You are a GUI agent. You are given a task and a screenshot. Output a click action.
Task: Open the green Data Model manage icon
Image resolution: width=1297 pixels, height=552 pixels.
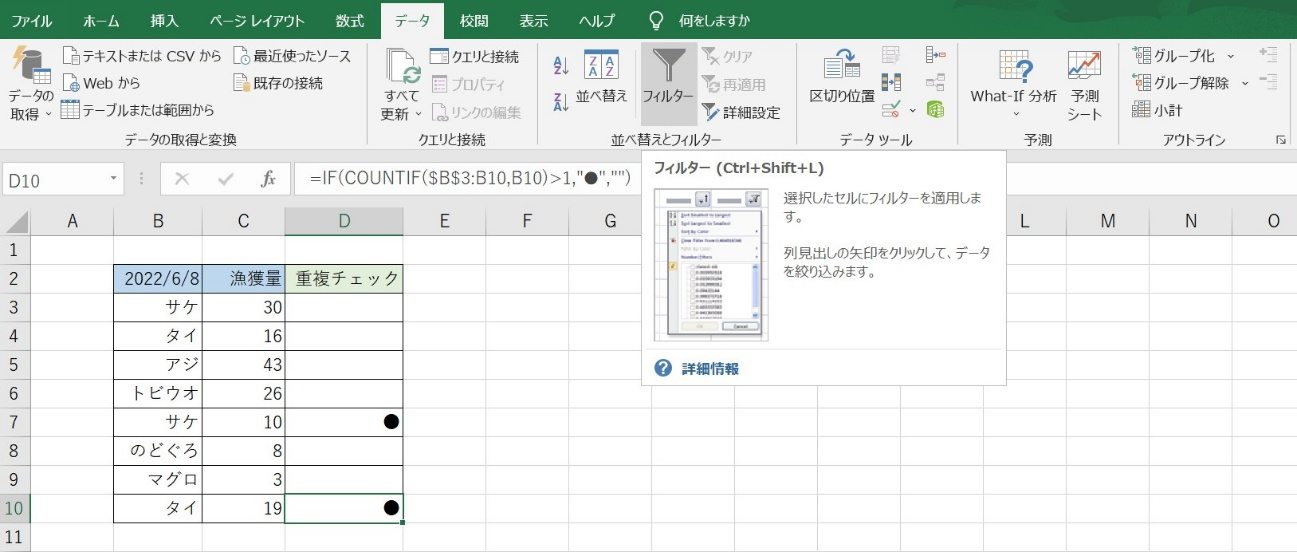pos(936,108)
